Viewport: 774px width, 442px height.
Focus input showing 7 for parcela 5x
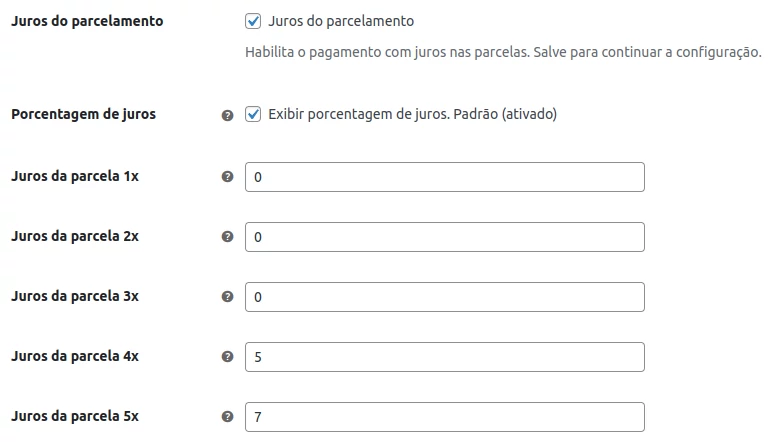444,417
